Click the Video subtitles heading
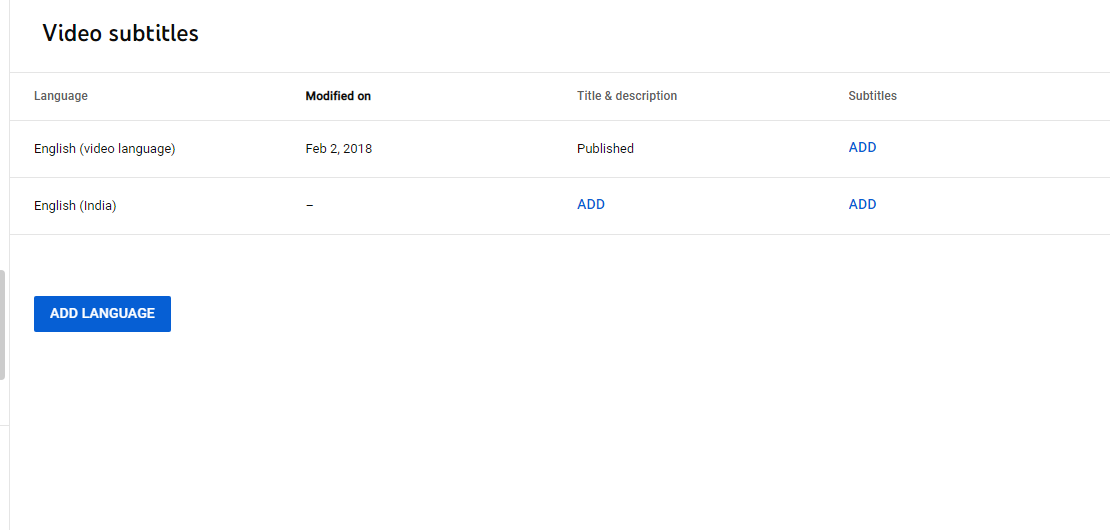 point(120,33)
